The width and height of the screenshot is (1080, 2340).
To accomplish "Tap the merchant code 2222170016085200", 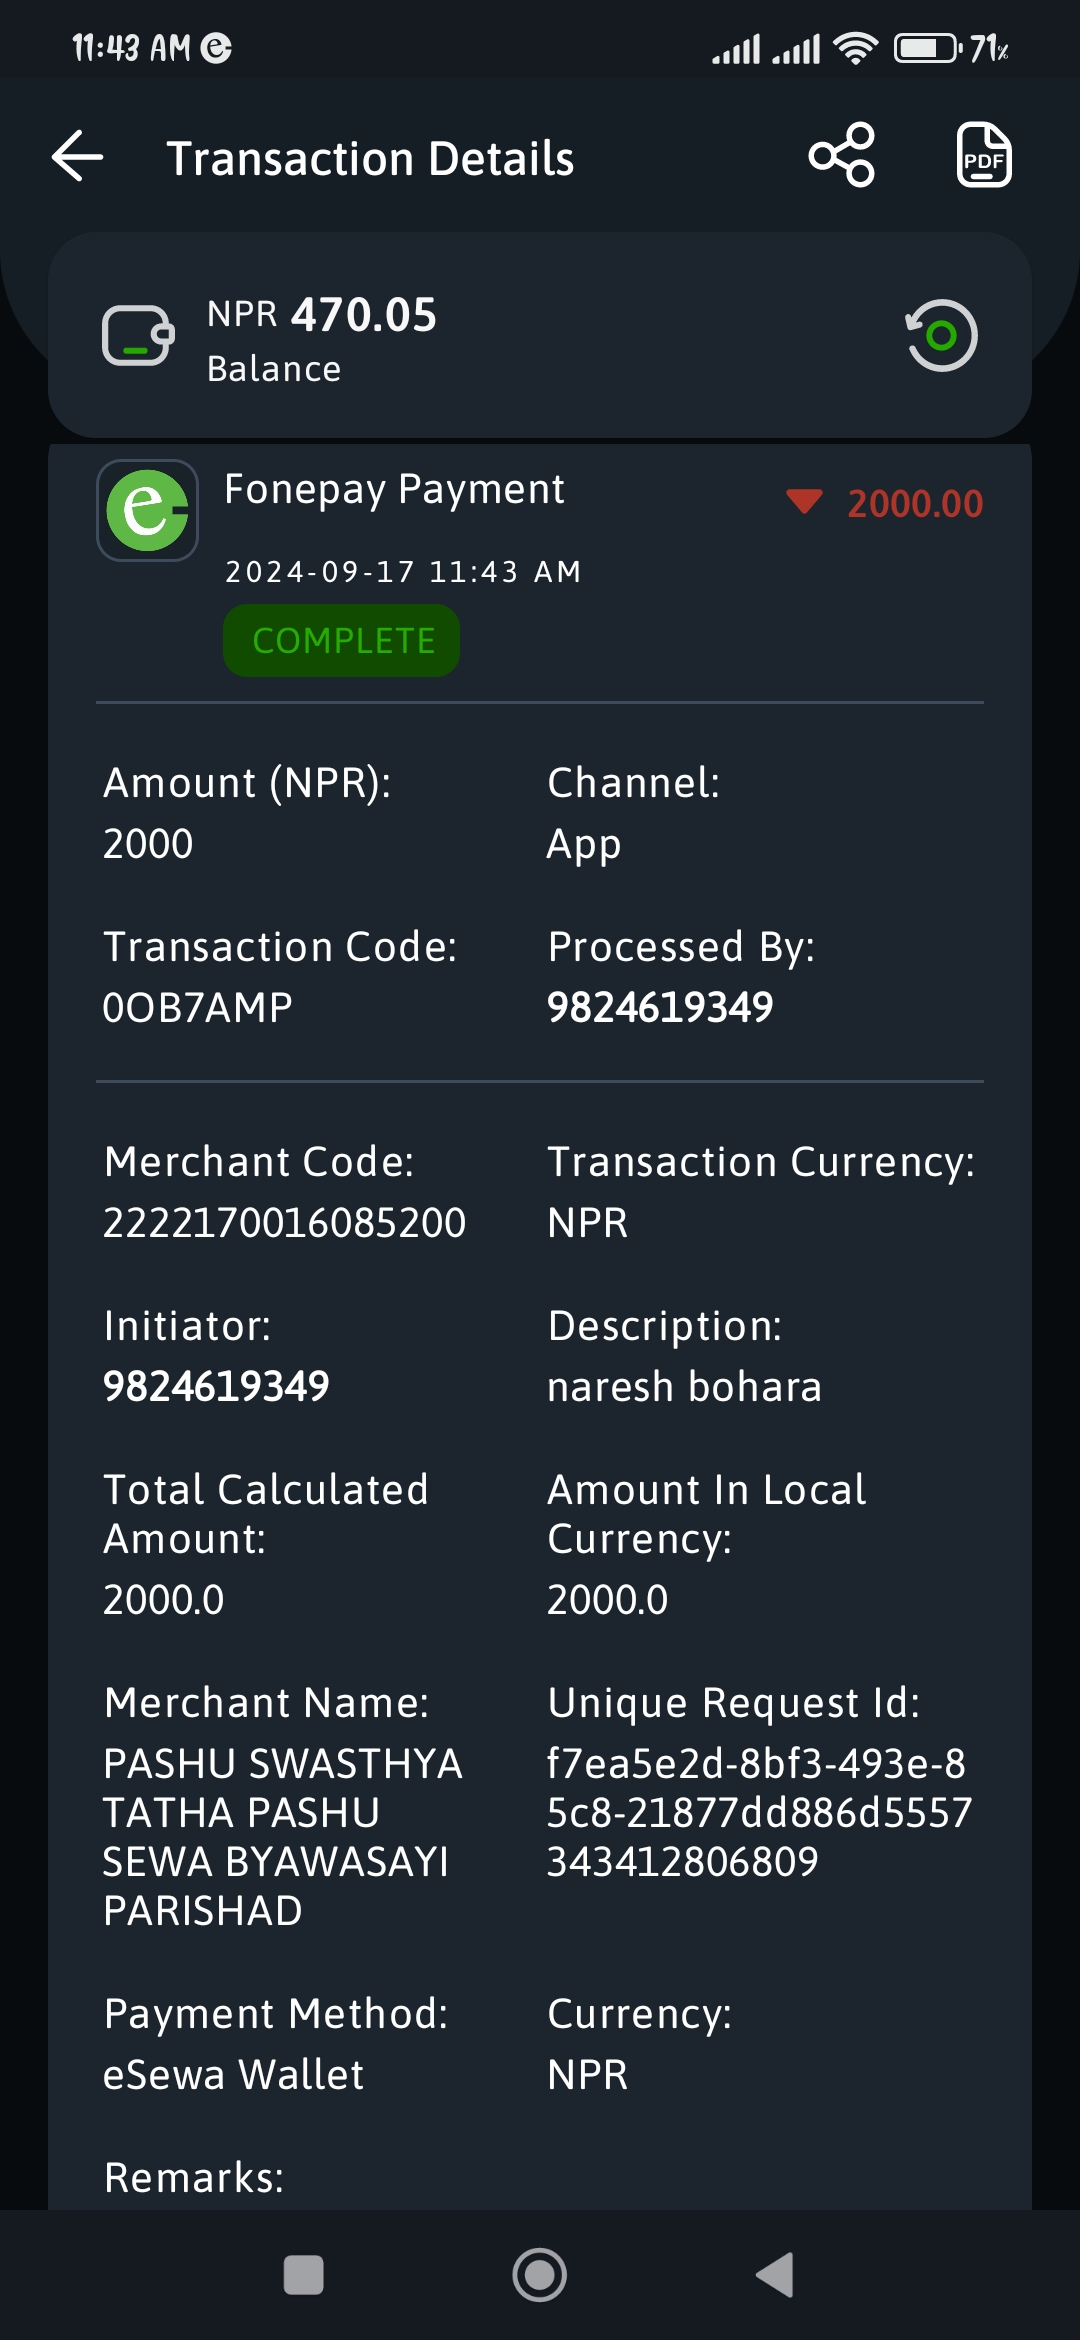I will click(x=284, y=1222).
